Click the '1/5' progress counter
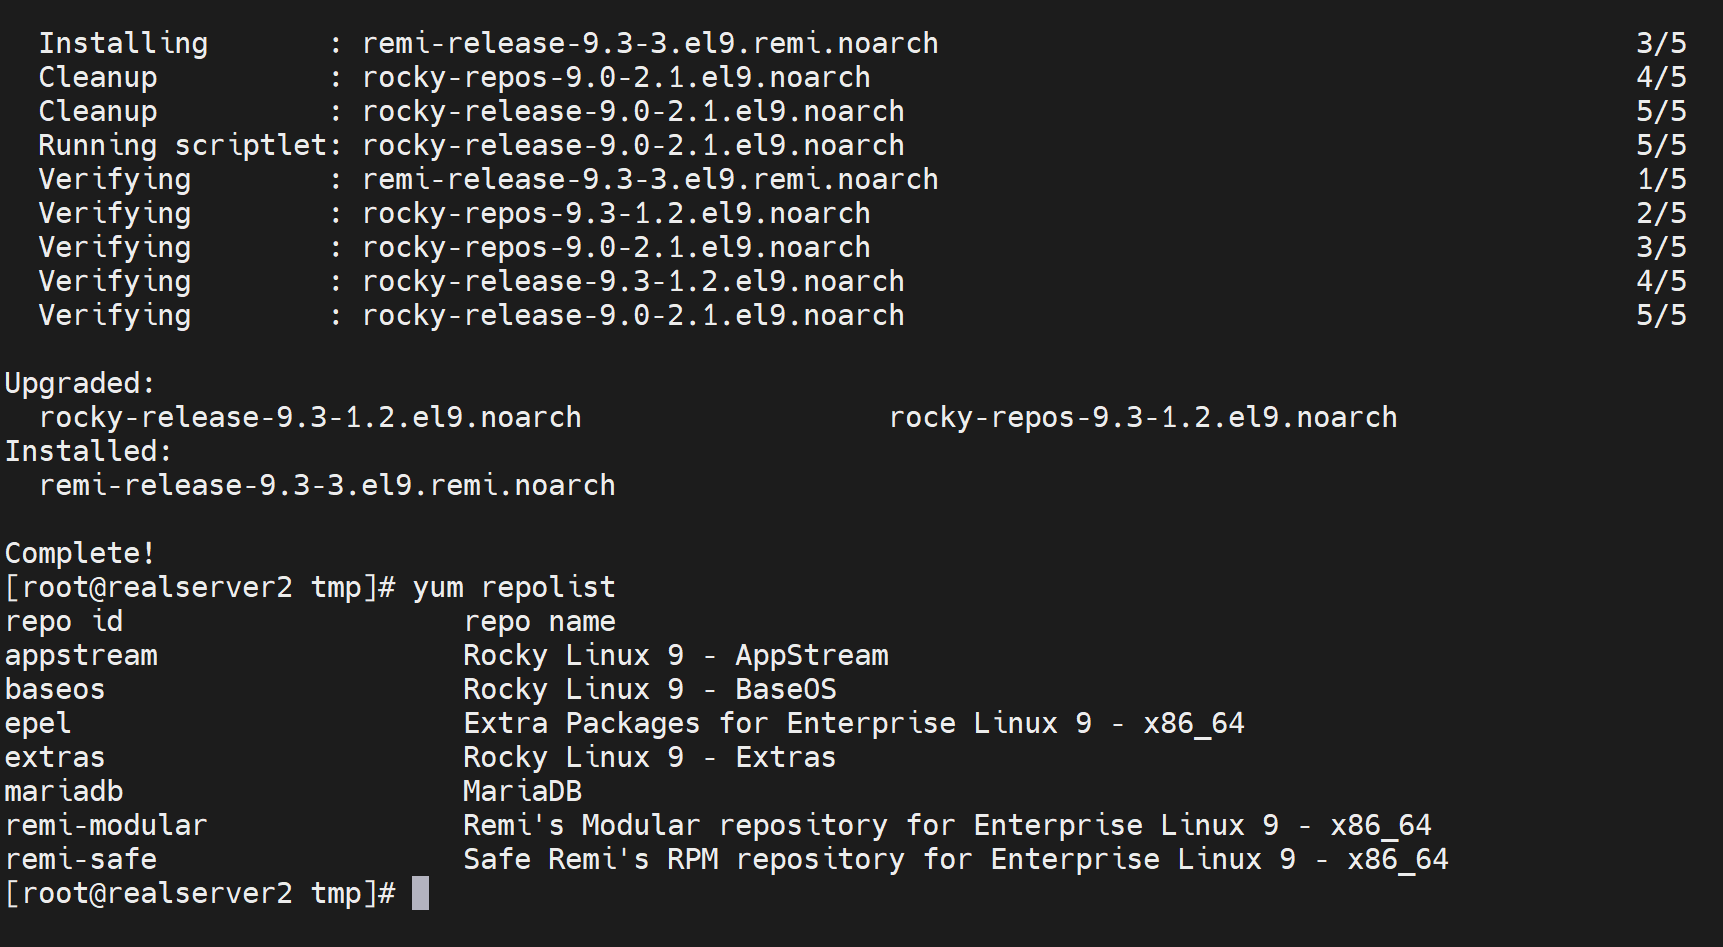The height and width of the screenshot is (947, 1723). [1660, 179]
